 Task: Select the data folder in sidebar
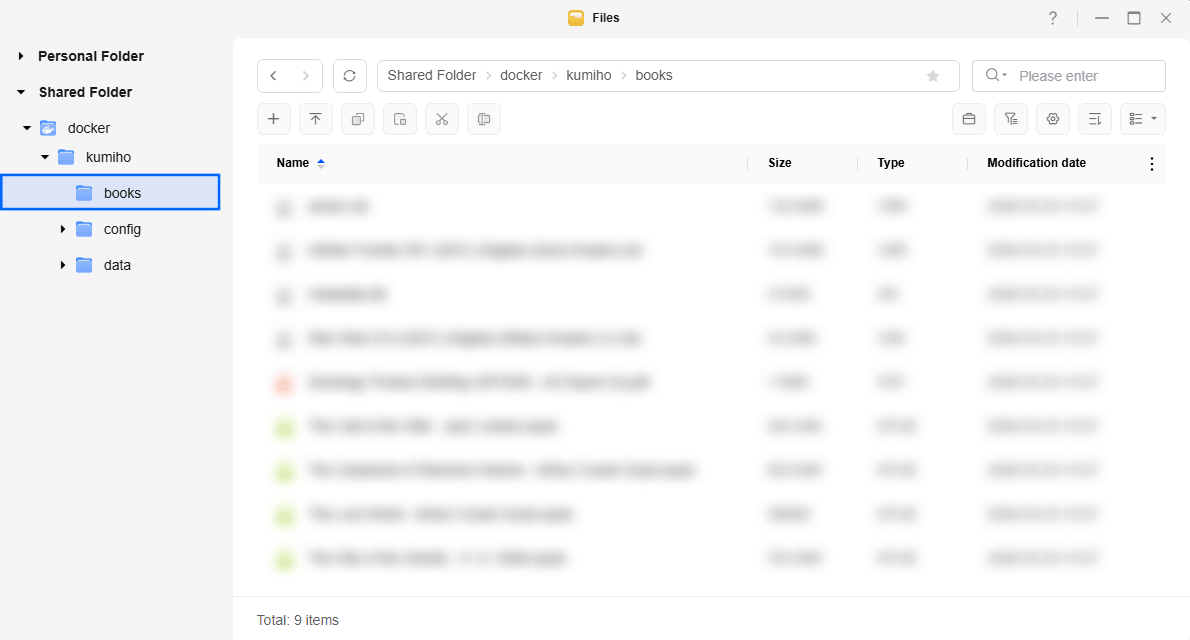click(x=117, y=266)
